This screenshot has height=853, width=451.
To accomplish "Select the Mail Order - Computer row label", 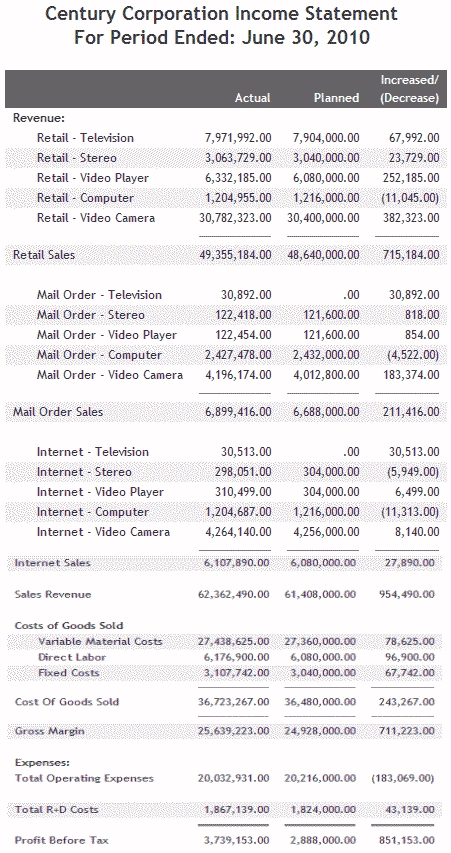I will pos(100,355).
